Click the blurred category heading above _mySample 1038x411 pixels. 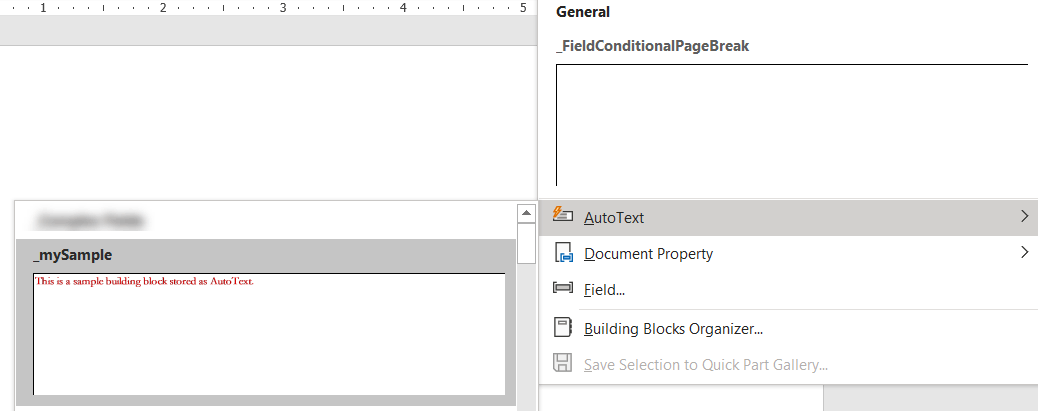[x=91, y=220]
